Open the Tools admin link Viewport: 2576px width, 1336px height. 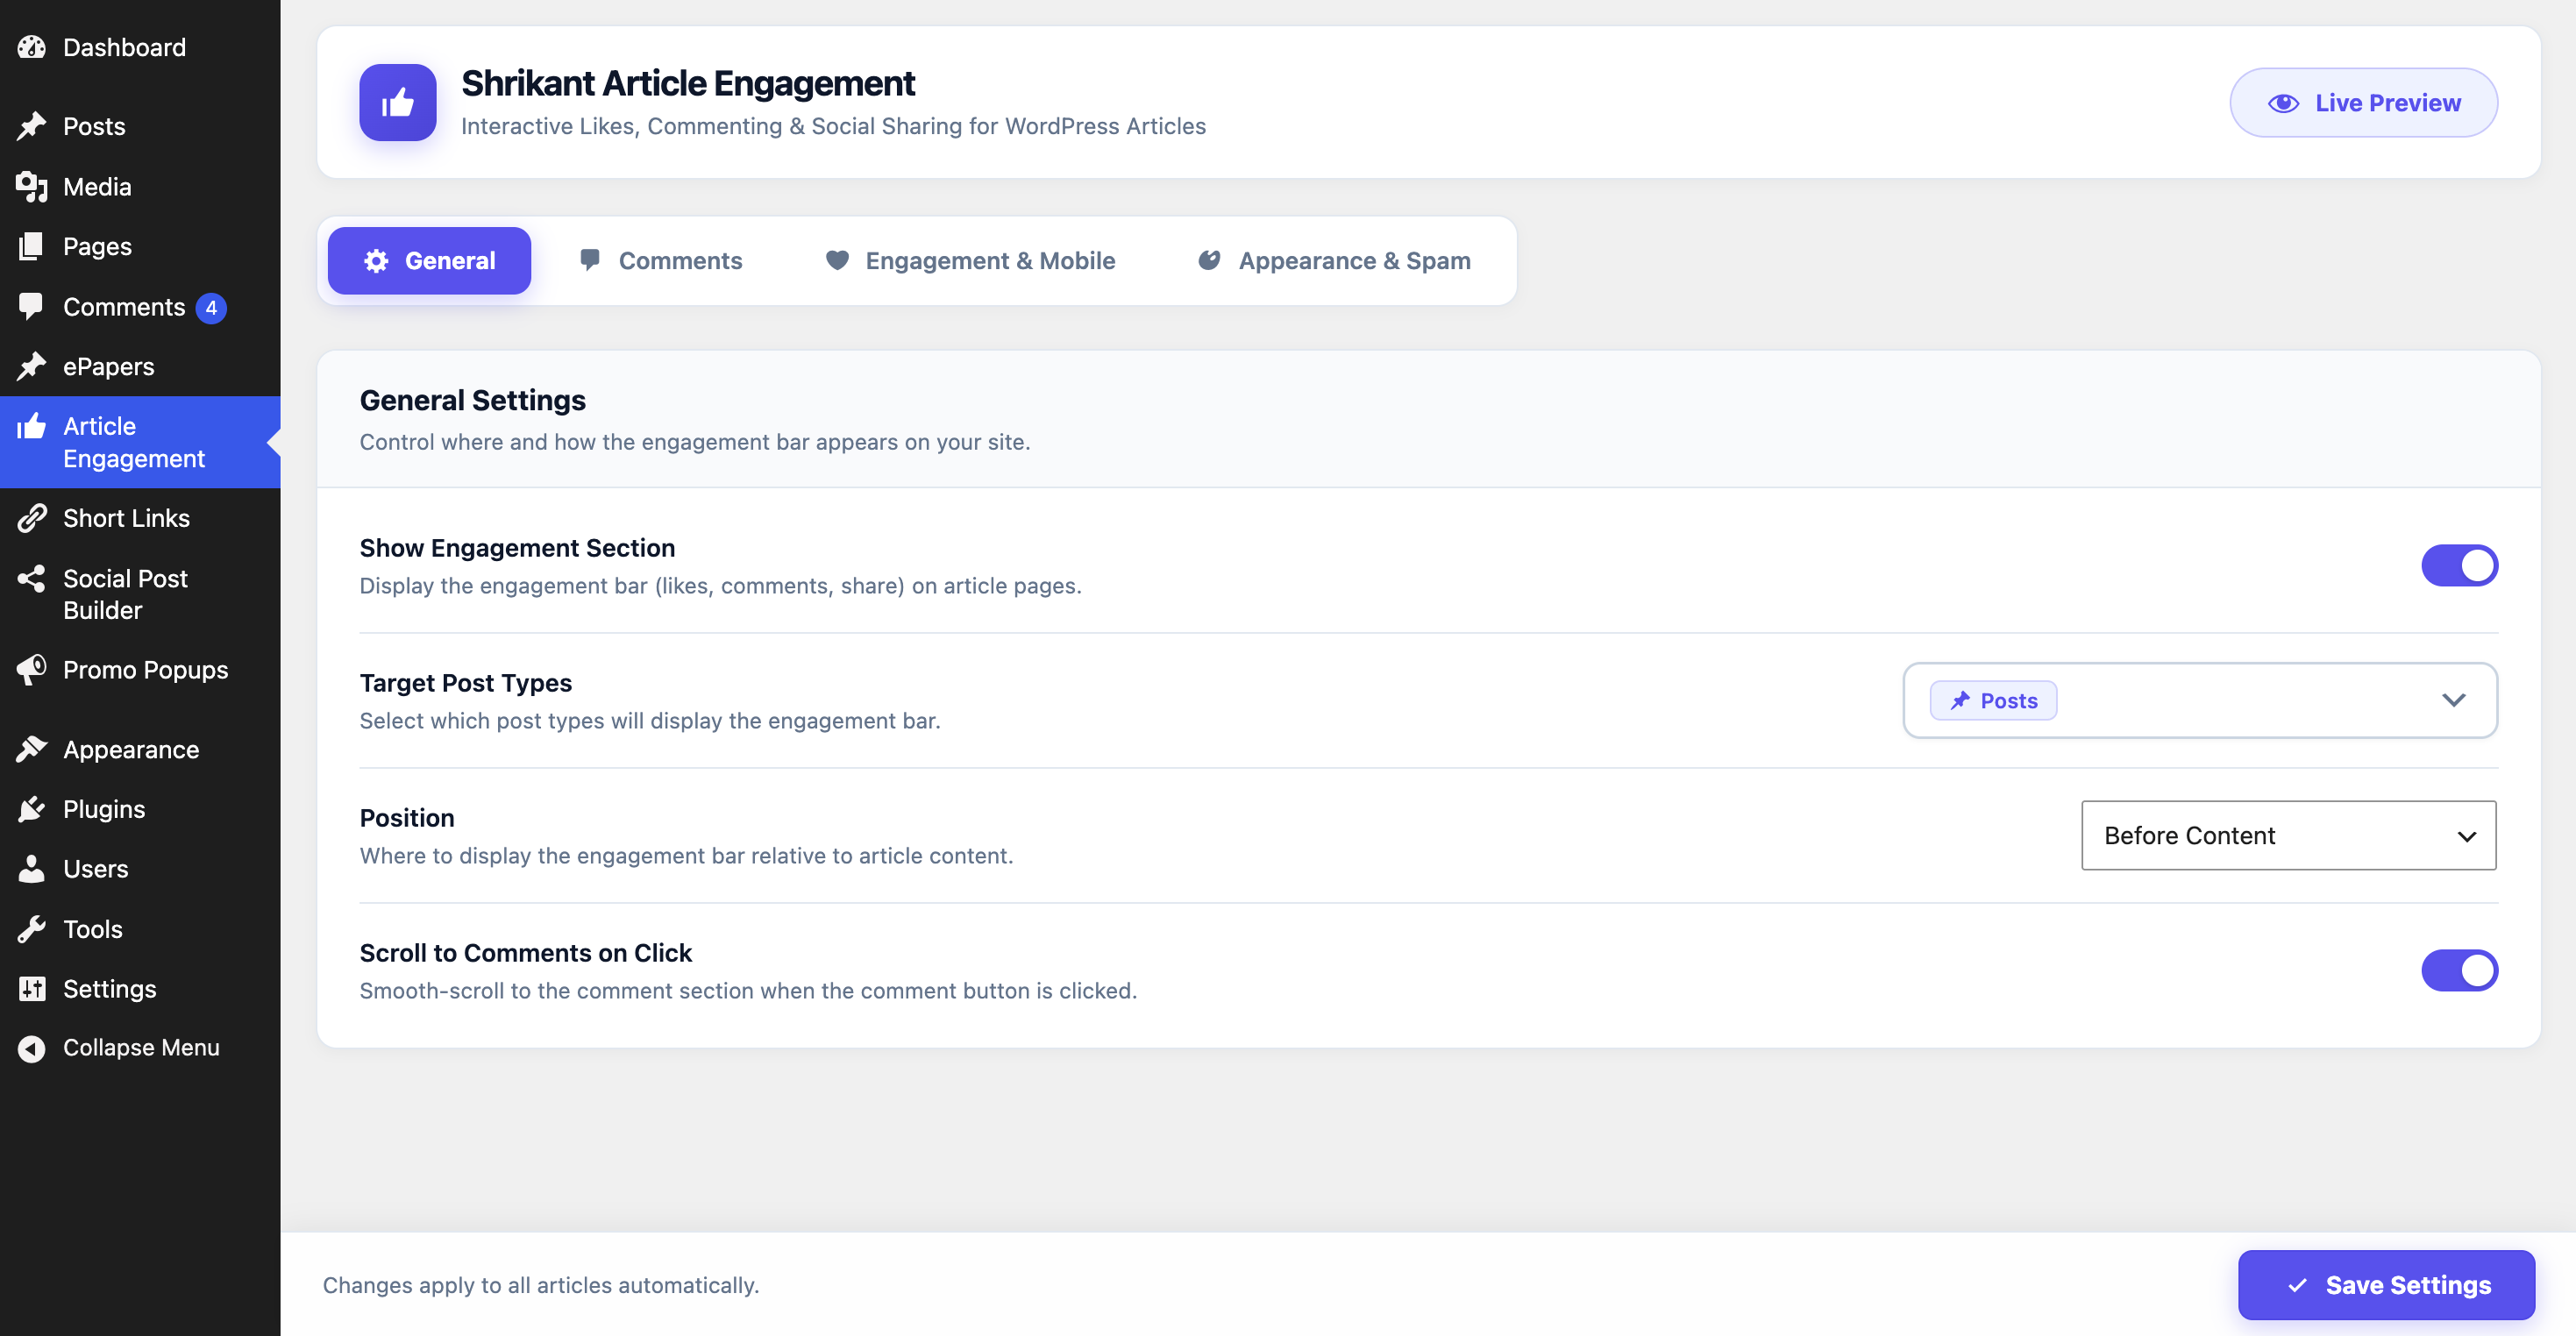click(140, 929)
